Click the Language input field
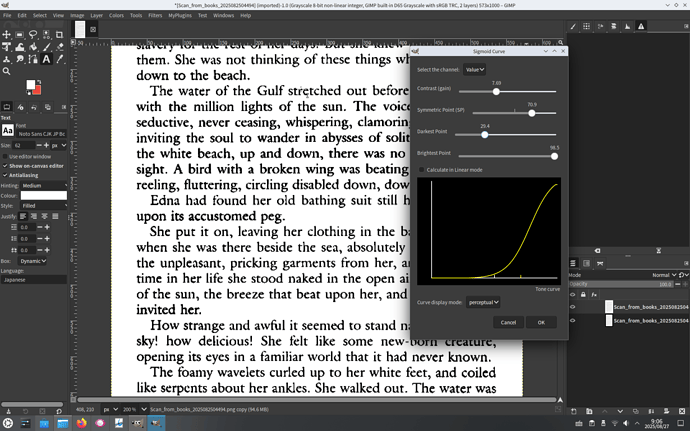 pyautogui.click(x=33, y=280)
